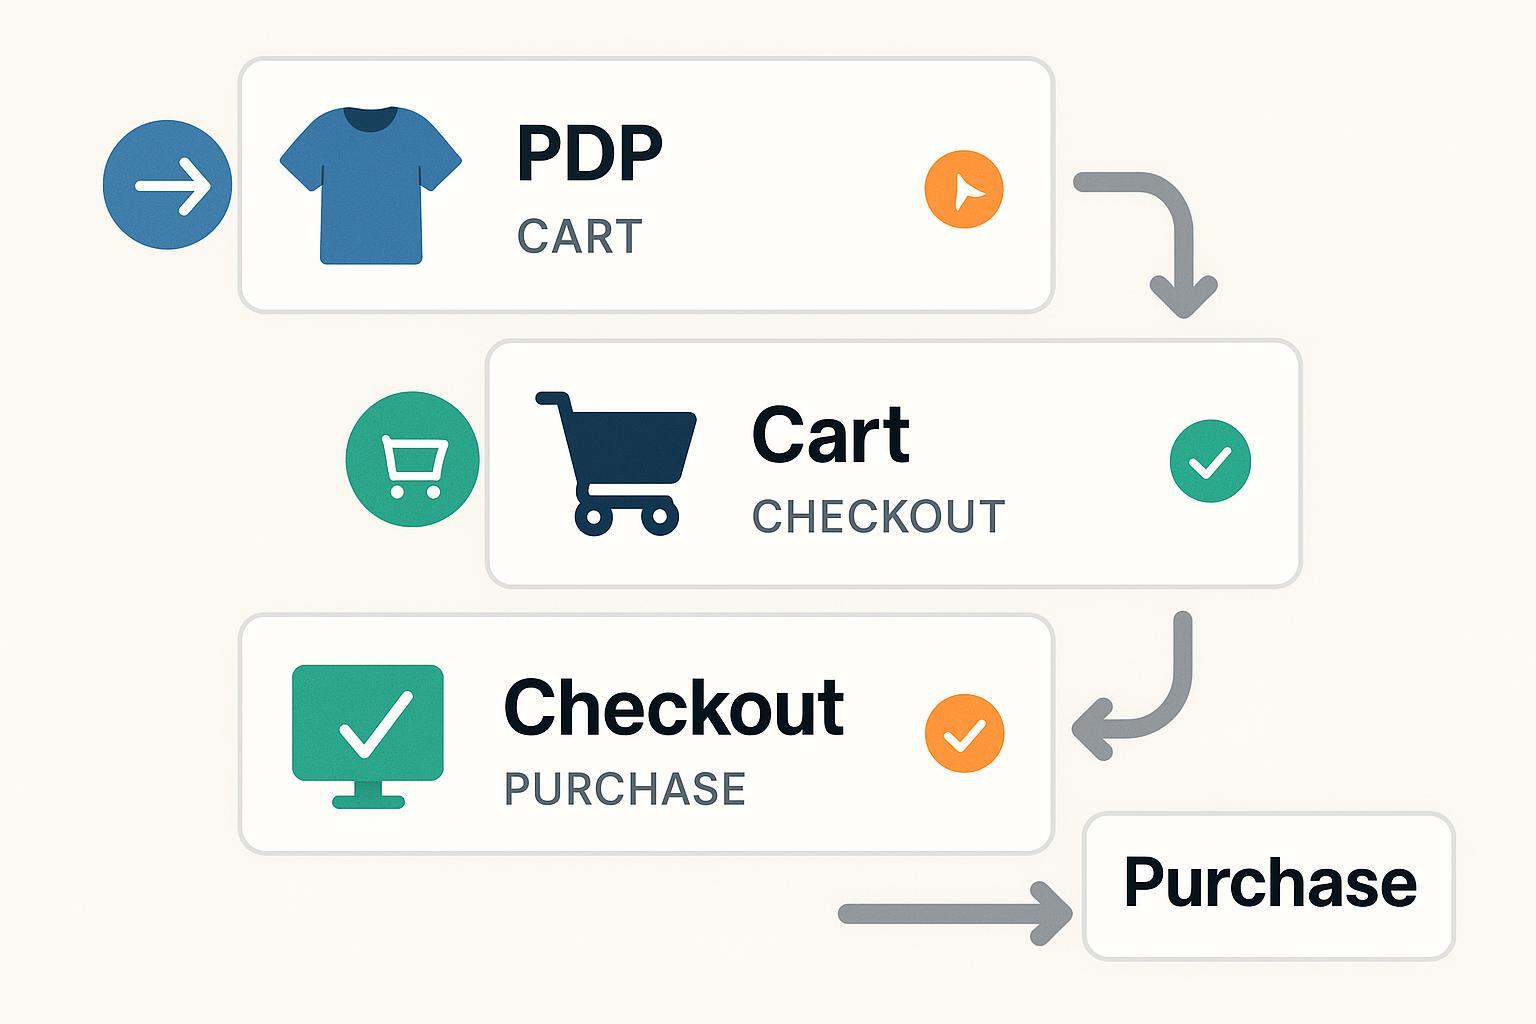Click the CART subtitle under PDP

click(x=580, y=237)
